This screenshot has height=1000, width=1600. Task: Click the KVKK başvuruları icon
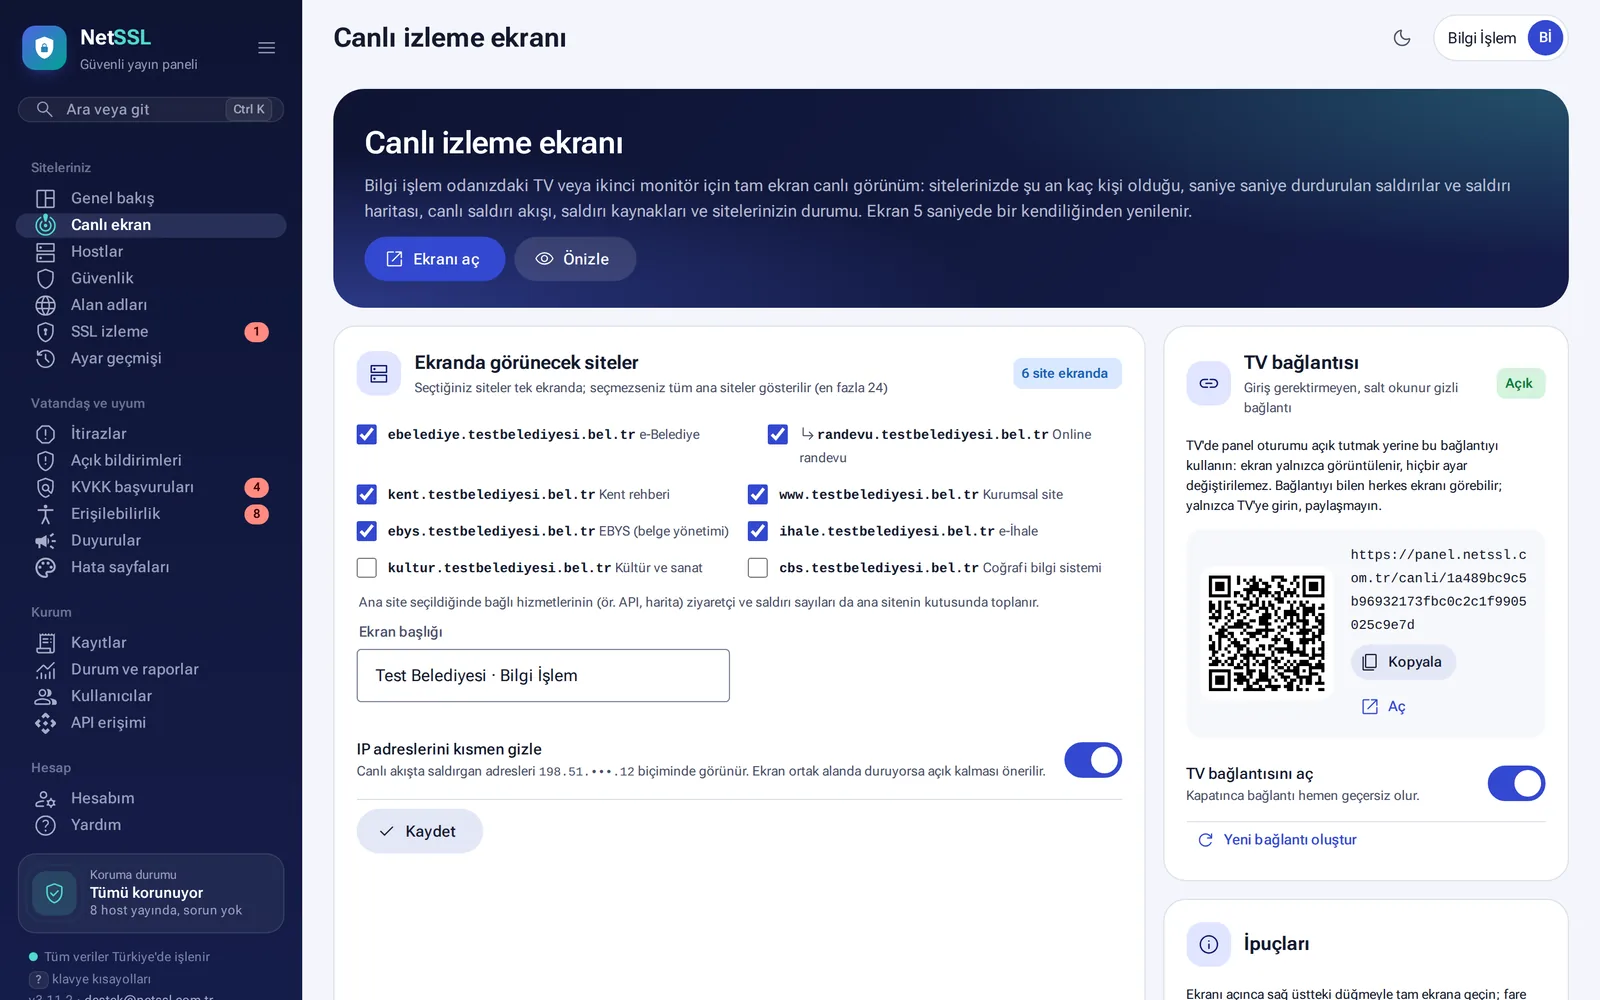point(45,487)
